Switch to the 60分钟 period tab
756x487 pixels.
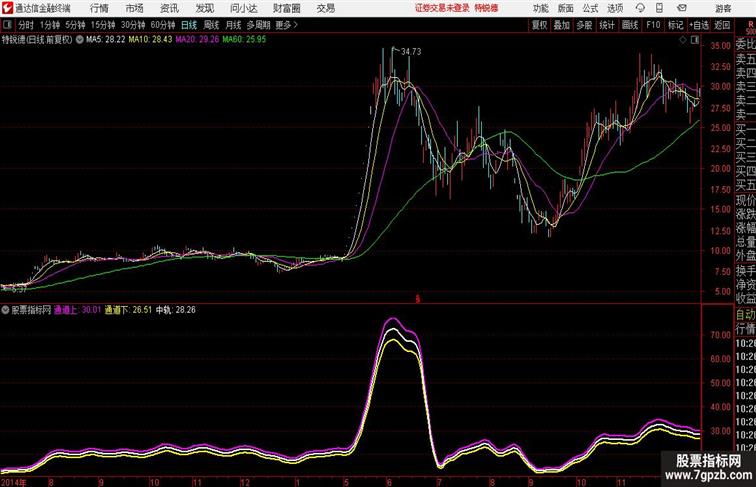[163, 25]
